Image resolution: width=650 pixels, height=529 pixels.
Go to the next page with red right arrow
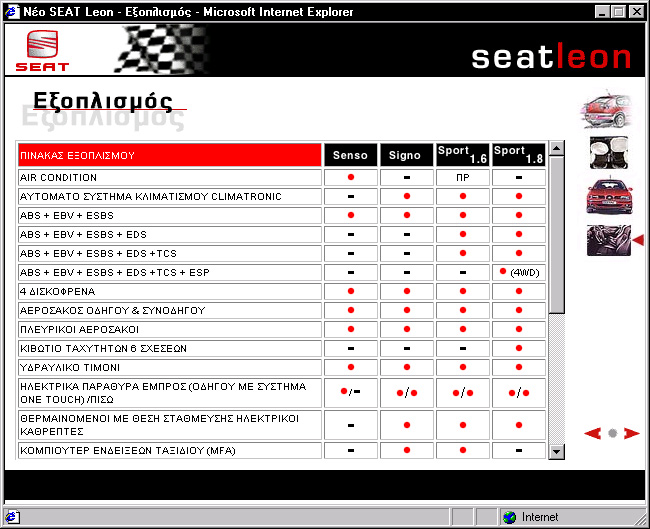[x=632, y=434]
